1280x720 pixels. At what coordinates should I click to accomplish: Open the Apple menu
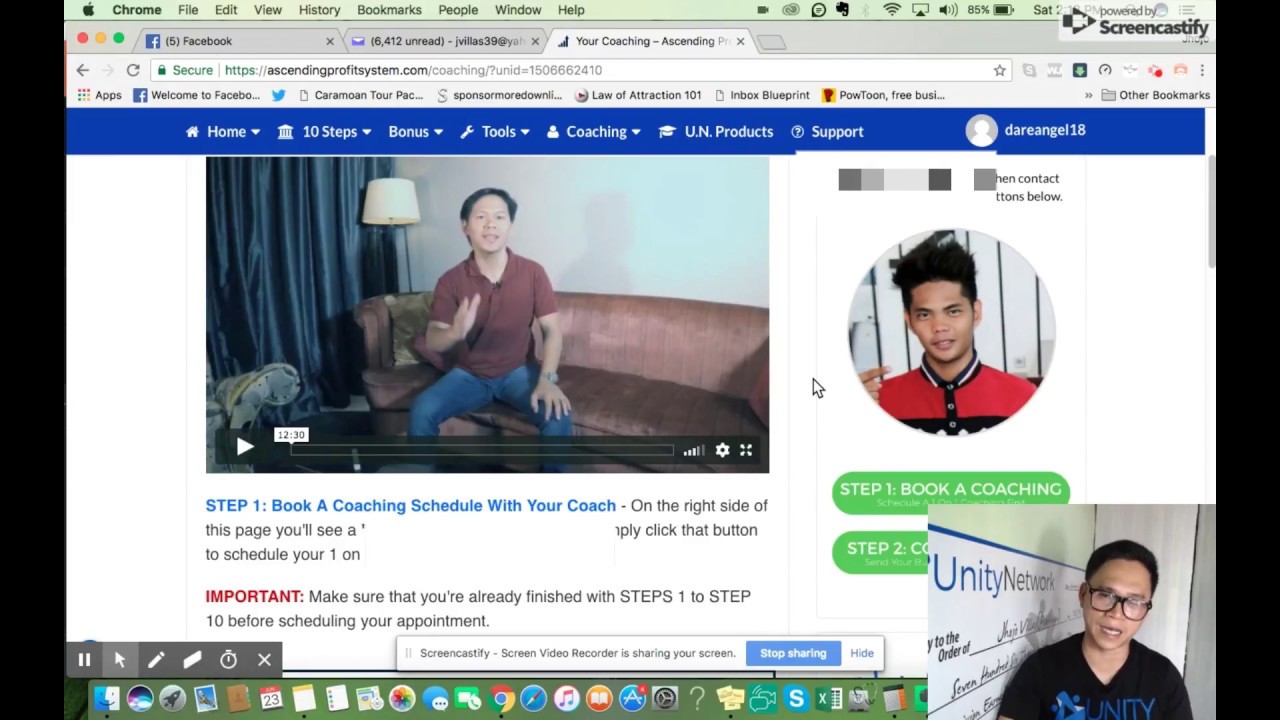coord(88,10)
